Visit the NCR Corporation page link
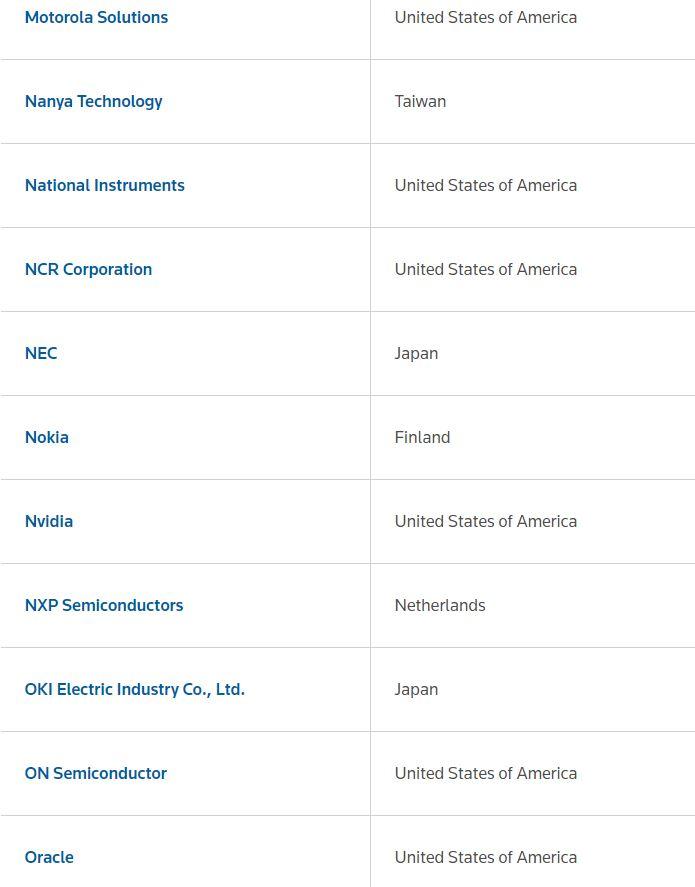The width and height of the screenshot is (695, 887). (88, 269)
